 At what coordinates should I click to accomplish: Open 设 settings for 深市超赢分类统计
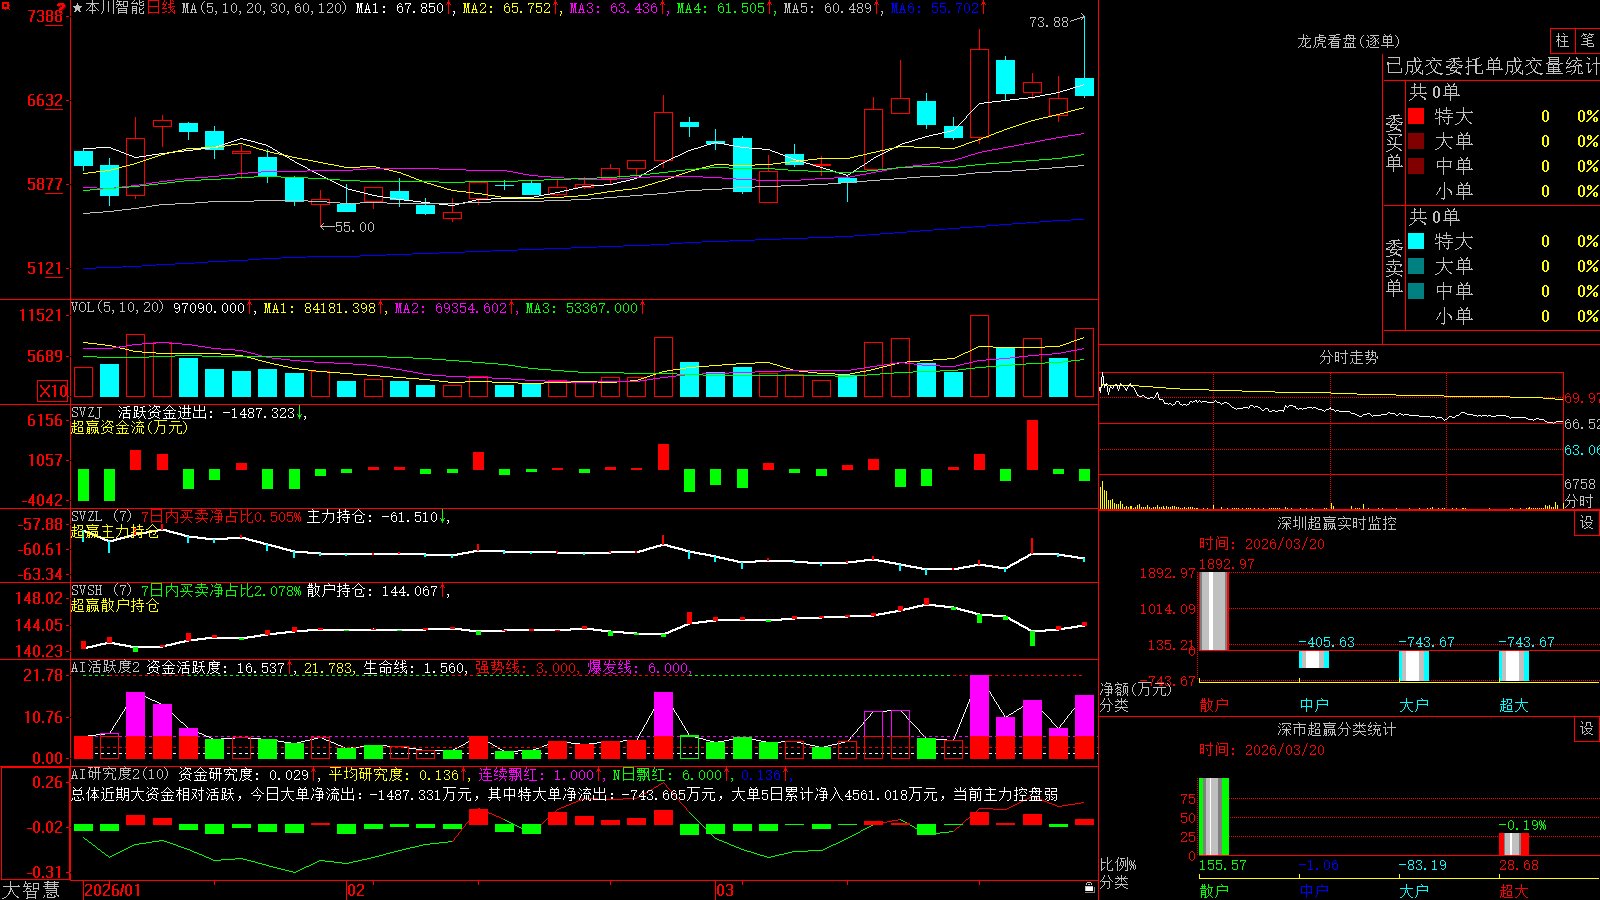point(1586,729)
